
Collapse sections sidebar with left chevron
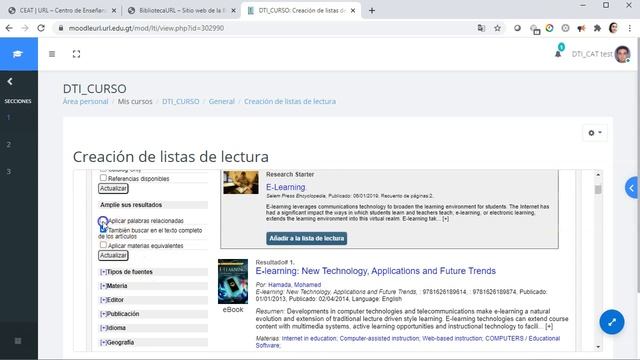10,82
